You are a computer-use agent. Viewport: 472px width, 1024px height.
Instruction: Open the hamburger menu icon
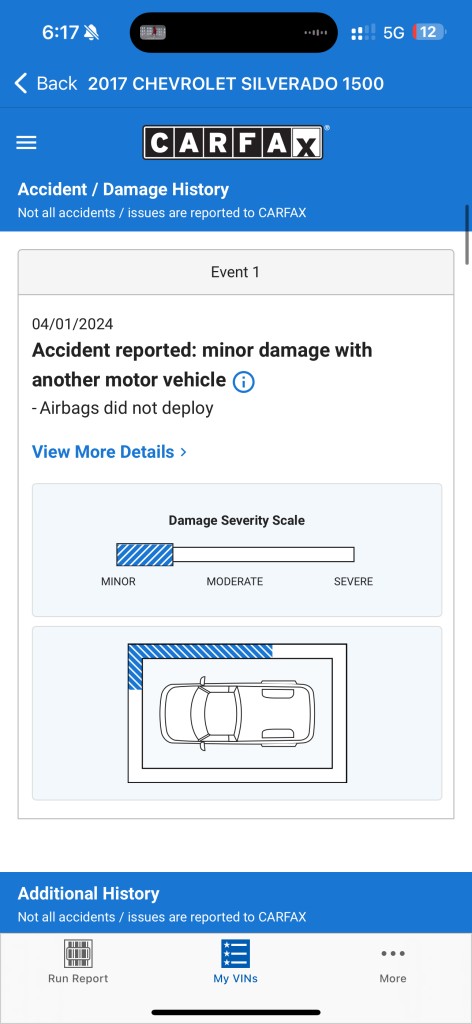(26, 142)
